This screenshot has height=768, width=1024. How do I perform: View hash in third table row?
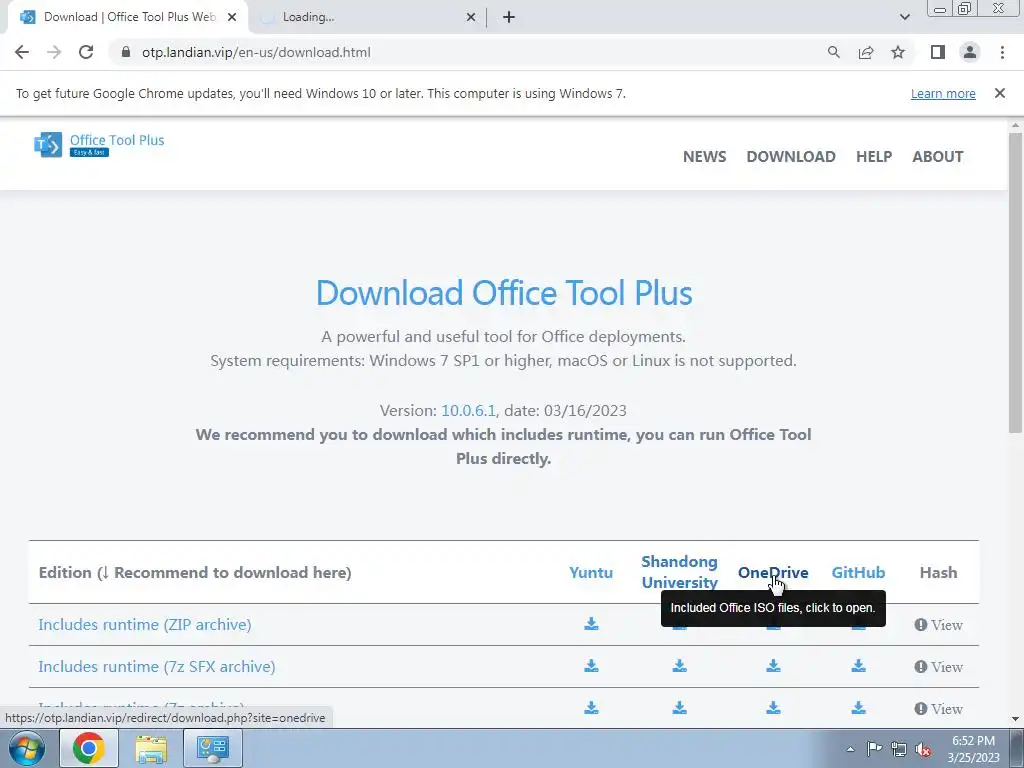[938, 709]
